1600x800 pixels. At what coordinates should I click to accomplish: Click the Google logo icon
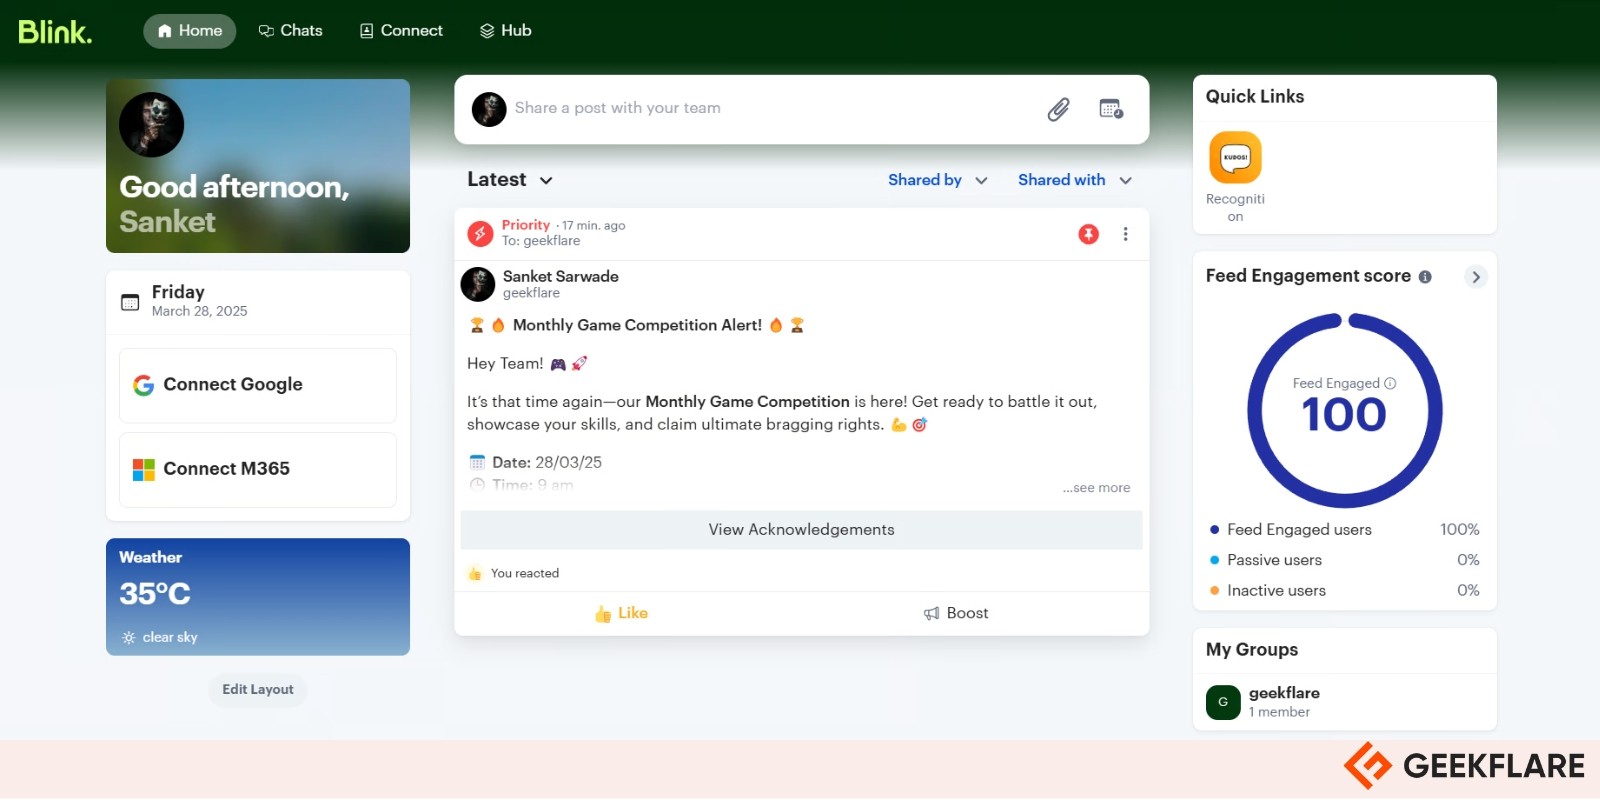144,385
